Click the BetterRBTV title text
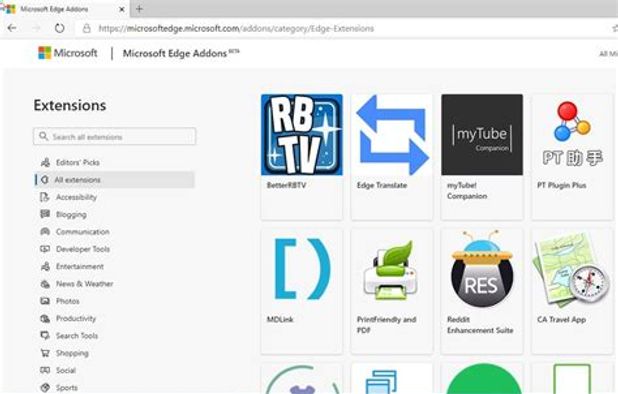 (x=287, y=185)
